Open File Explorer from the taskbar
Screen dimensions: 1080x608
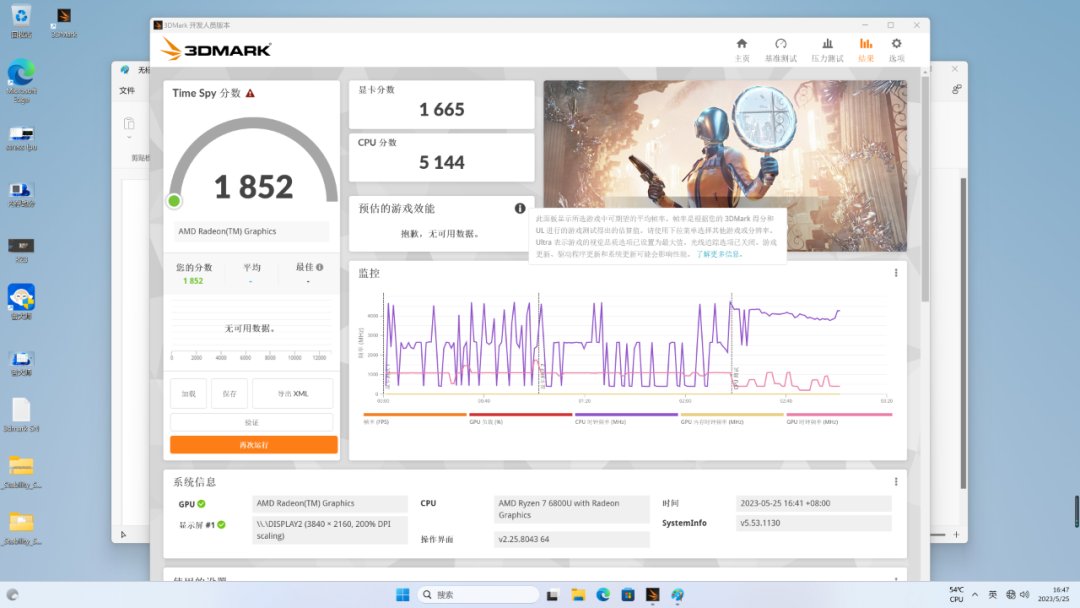(x=578, y=595)
